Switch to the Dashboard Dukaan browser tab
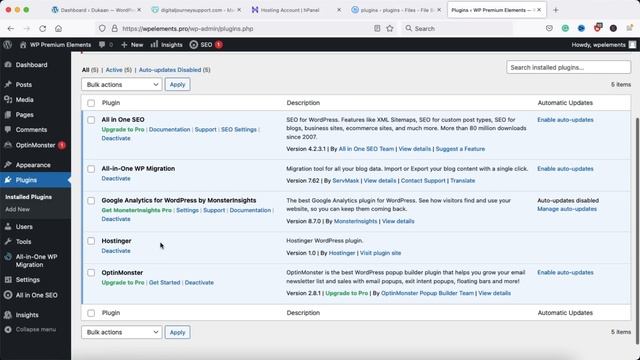 pyautogui.click(x=96, y=10)
